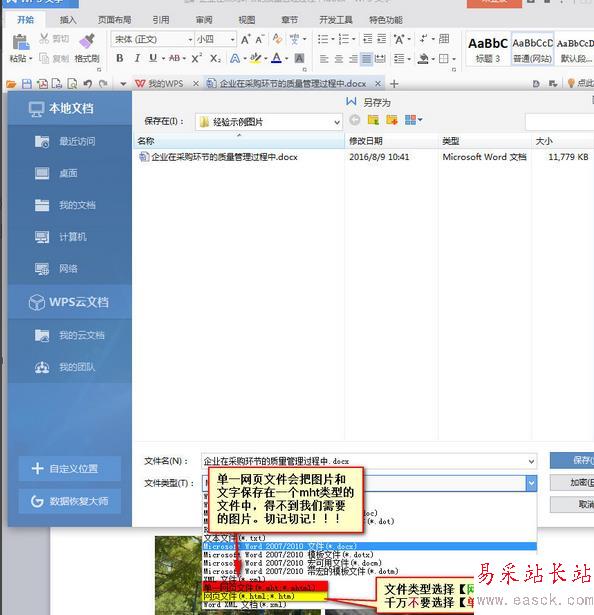The image size is (594, 615).
Task: Select 本地文档 in save dialog sidebar
Action: point(70,108)
